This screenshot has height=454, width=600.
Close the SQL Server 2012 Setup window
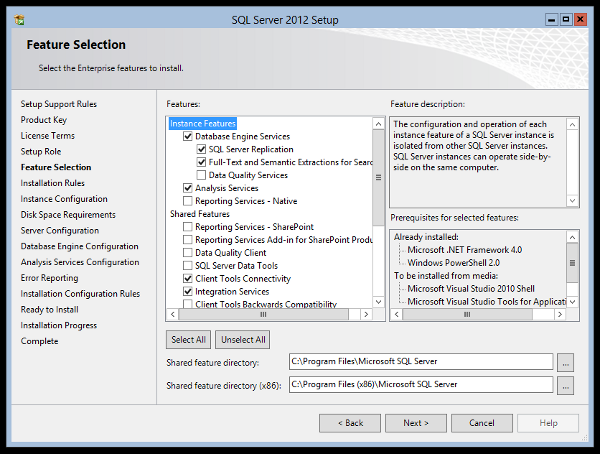click(580, 20)
